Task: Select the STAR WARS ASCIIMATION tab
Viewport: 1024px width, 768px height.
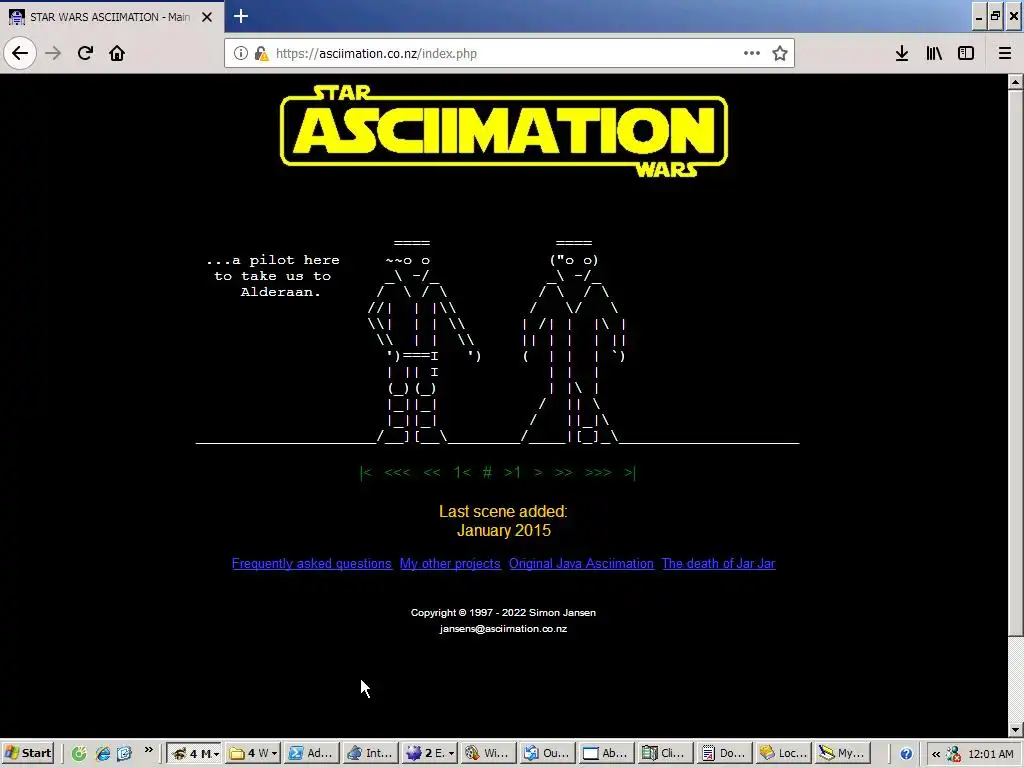Action: (x=112, y=17)
